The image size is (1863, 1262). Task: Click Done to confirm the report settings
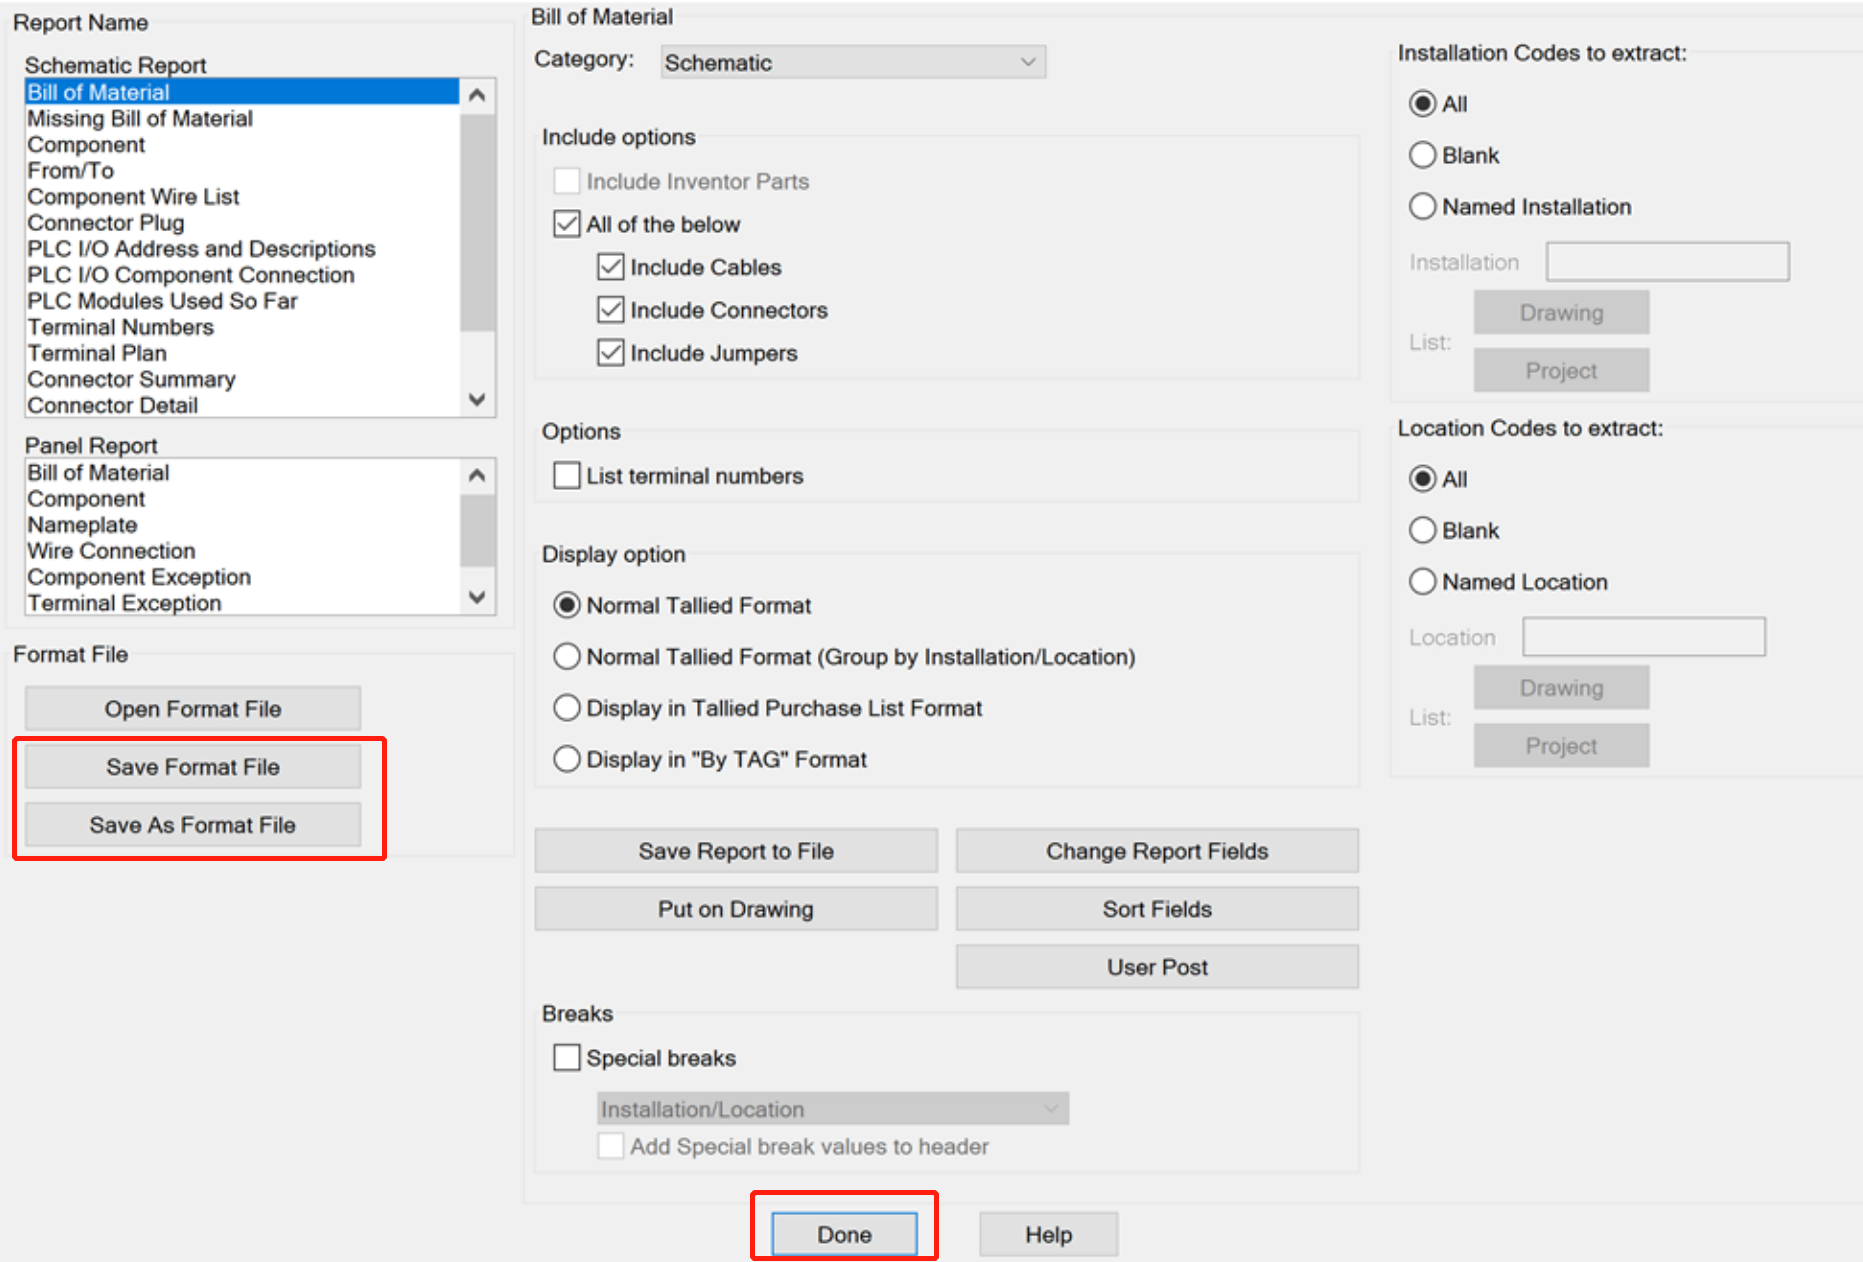tap(843, 1234)
